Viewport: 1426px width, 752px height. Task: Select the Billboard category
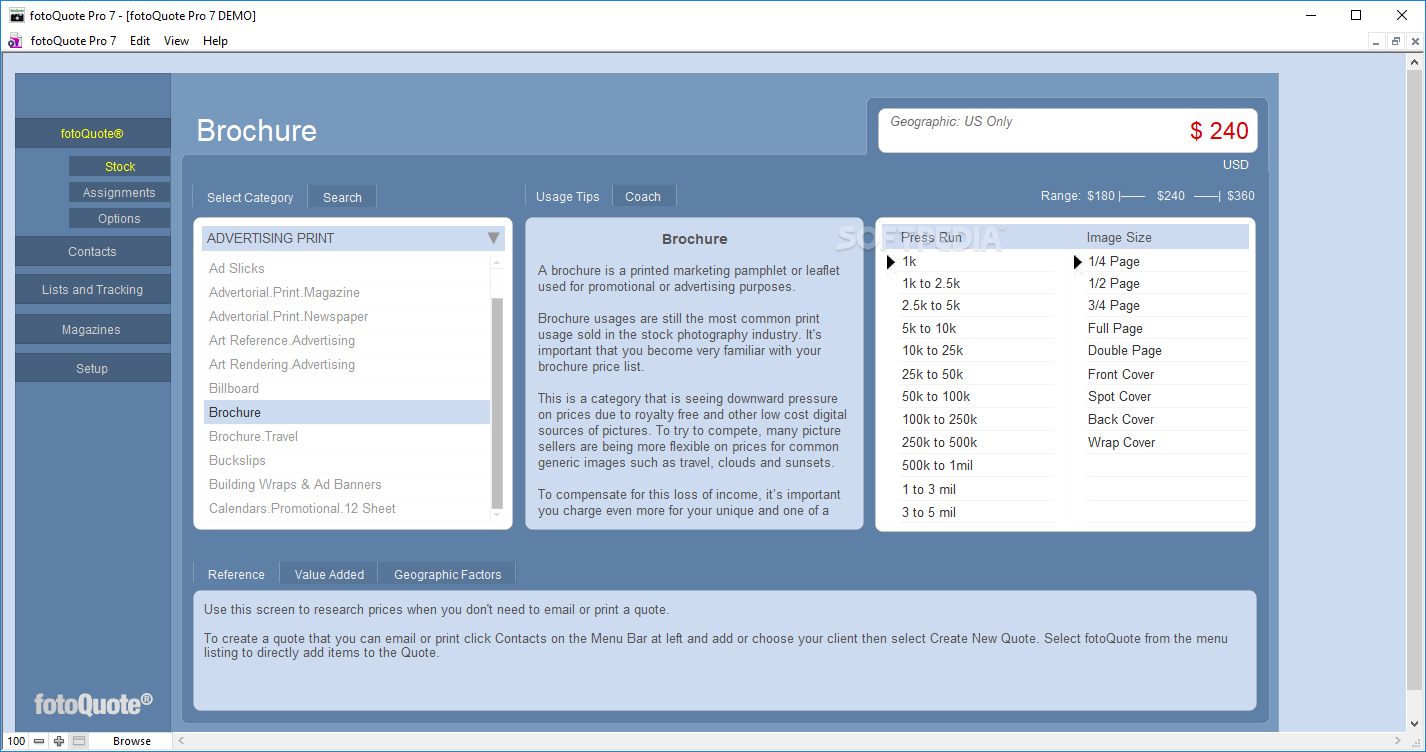[x=347, y=388]
